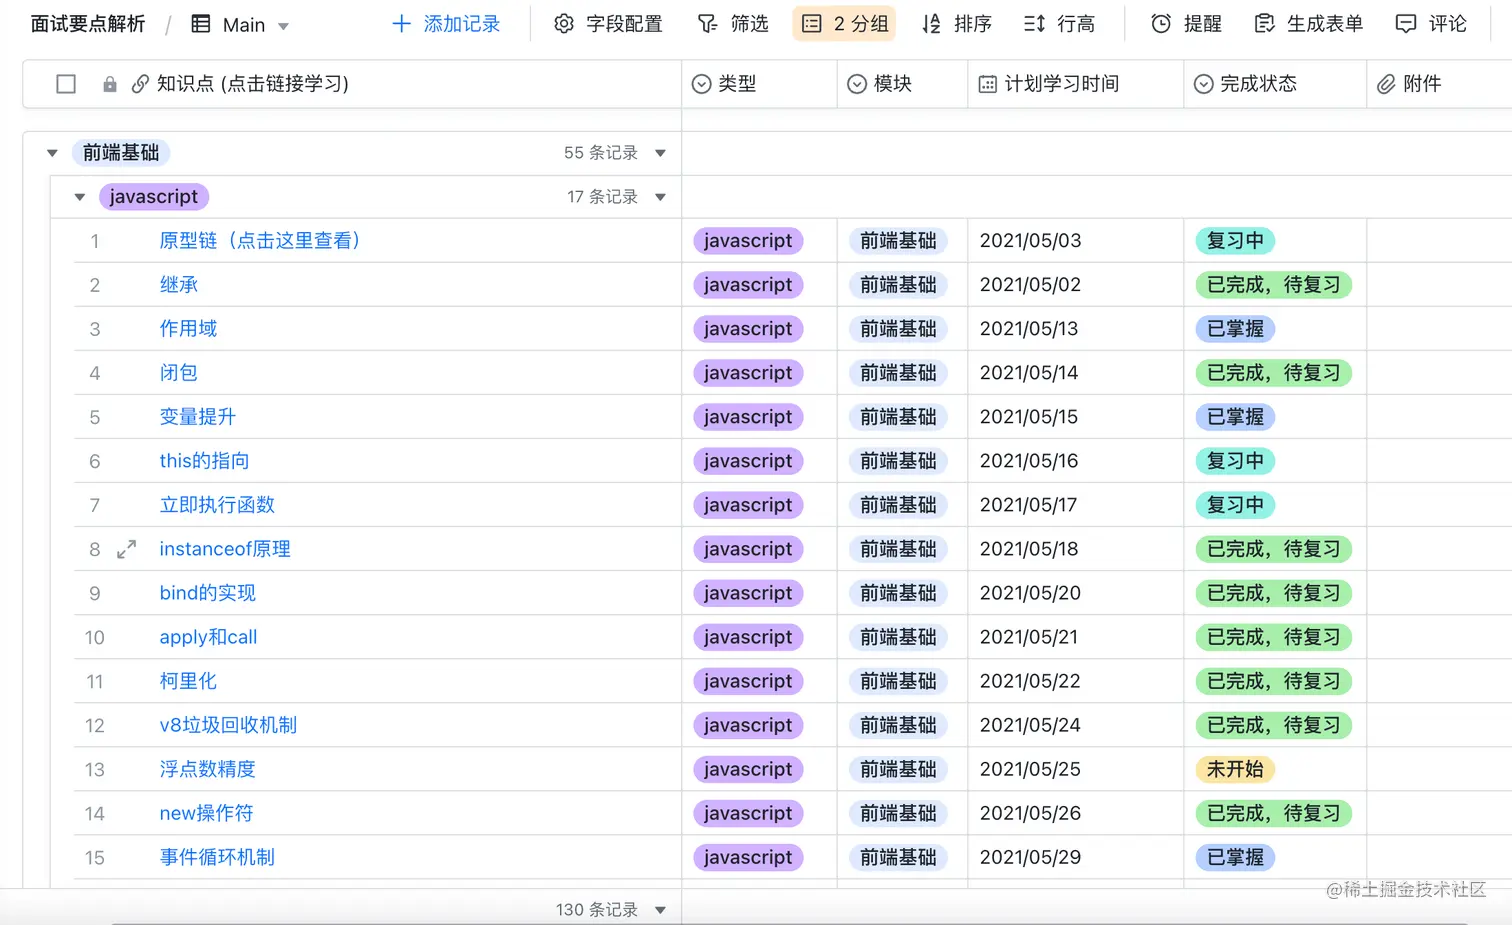
Task: Change 行高 row height setting
Action: [x=1060, y=24]
